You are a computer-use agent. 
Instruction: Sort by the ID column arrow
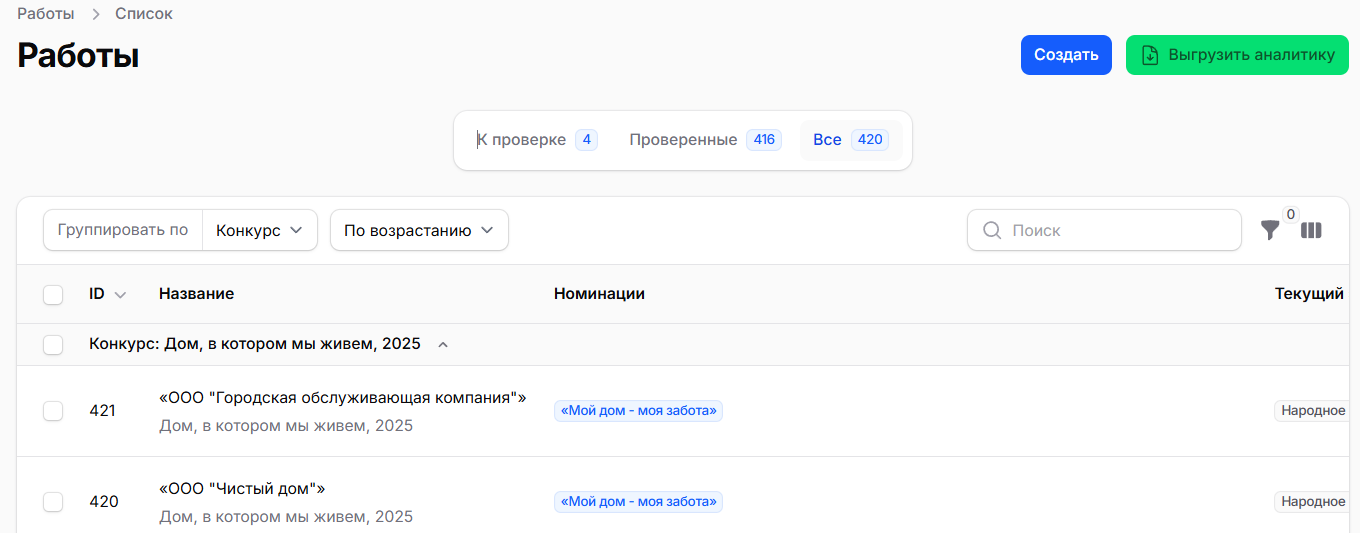tap(121, 295)
